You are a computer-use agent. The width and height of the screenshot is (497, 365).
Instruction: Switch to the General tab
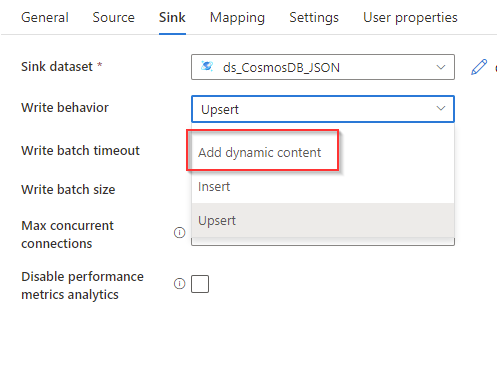[45, 17]
